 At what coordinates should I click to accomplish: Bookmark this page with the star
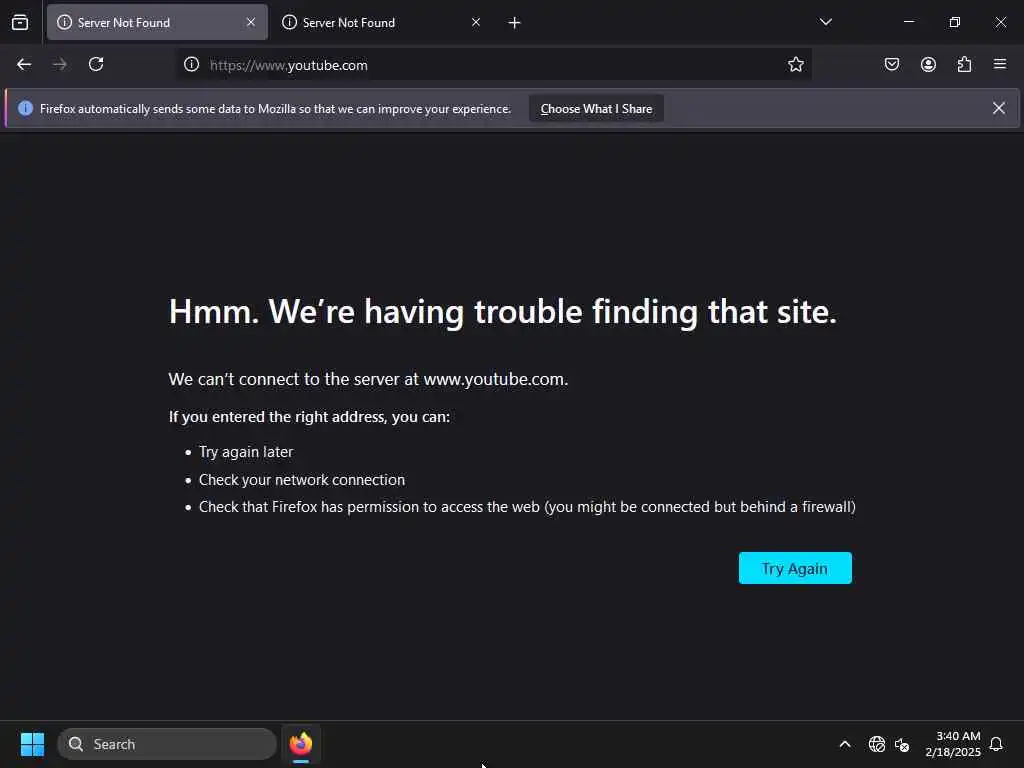[x=795, y=64]
